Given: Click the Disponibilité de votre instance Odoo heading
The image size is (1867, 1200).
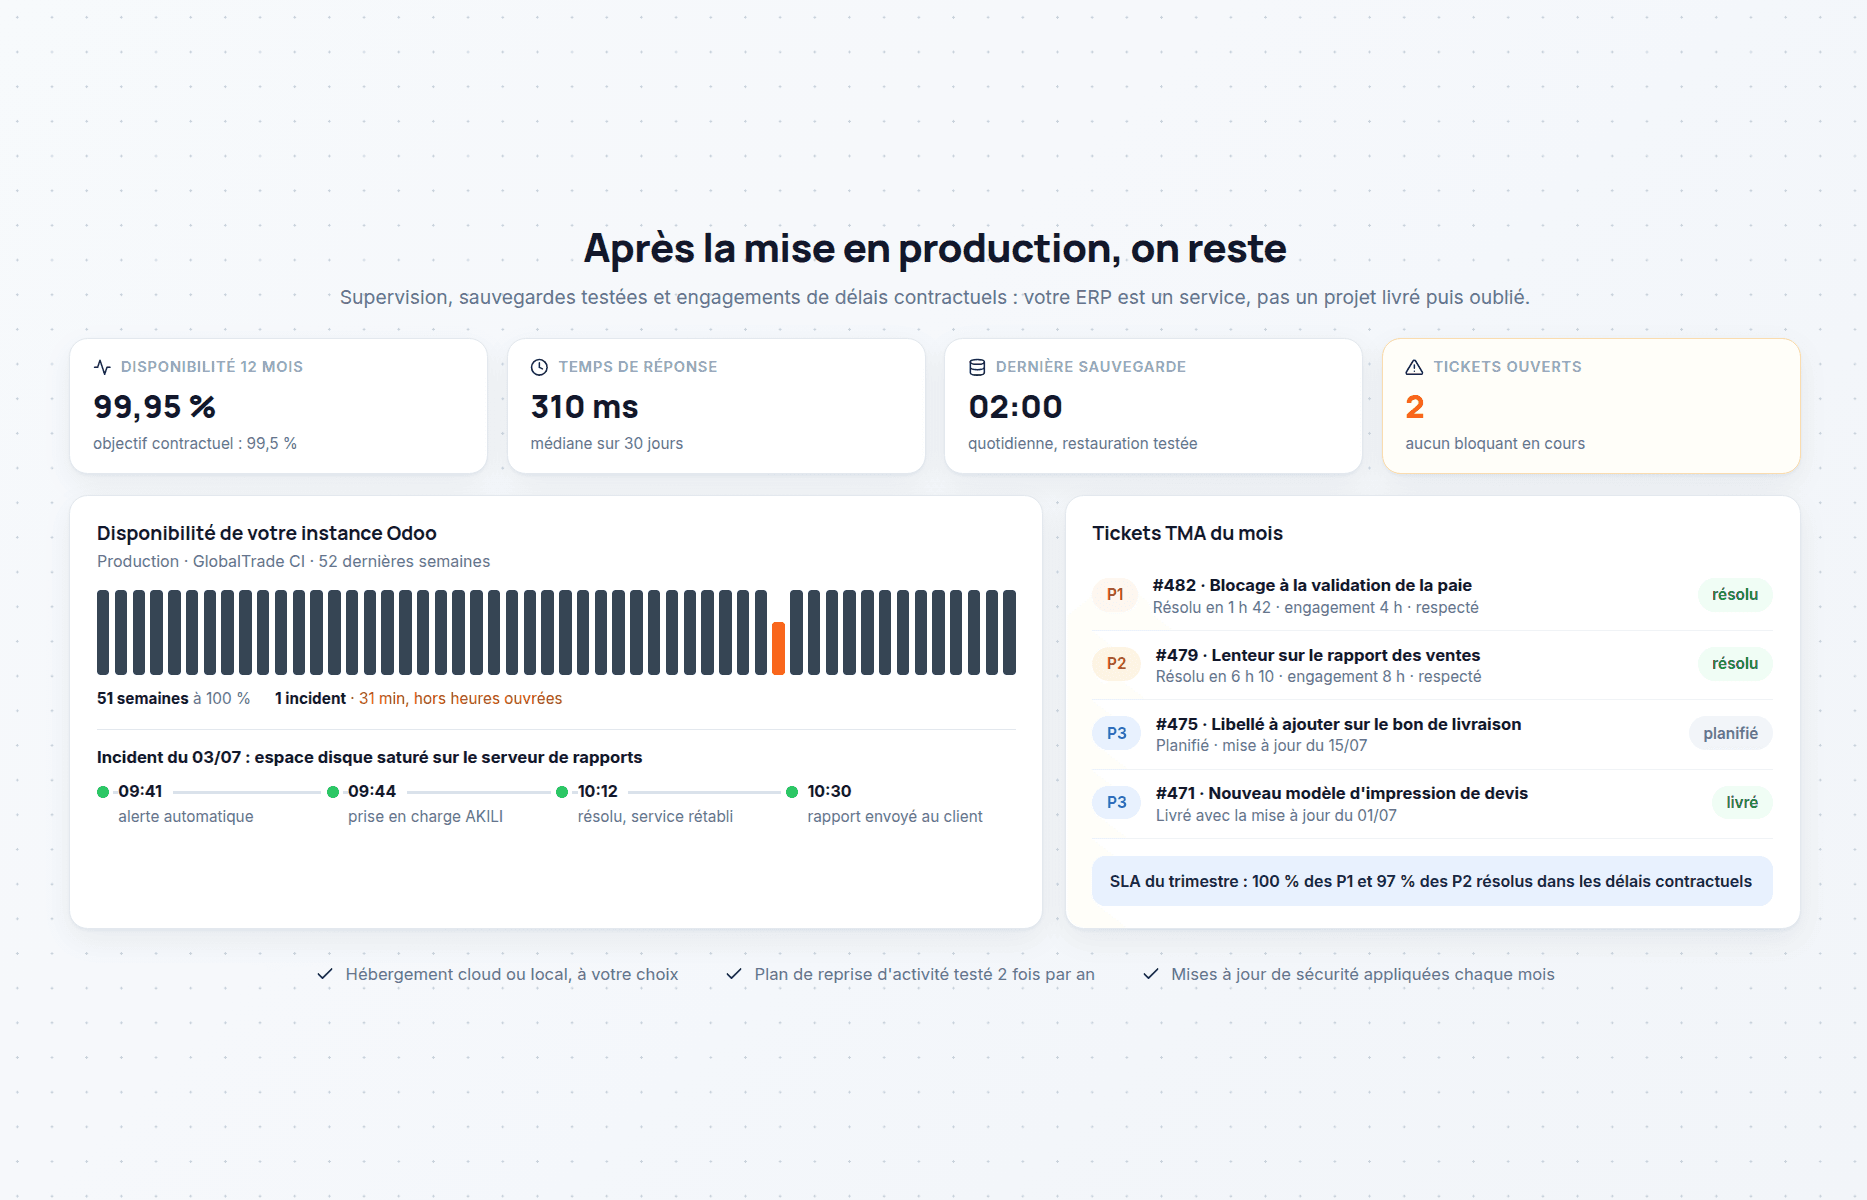Looking at the screenshot, I should 267,533.
